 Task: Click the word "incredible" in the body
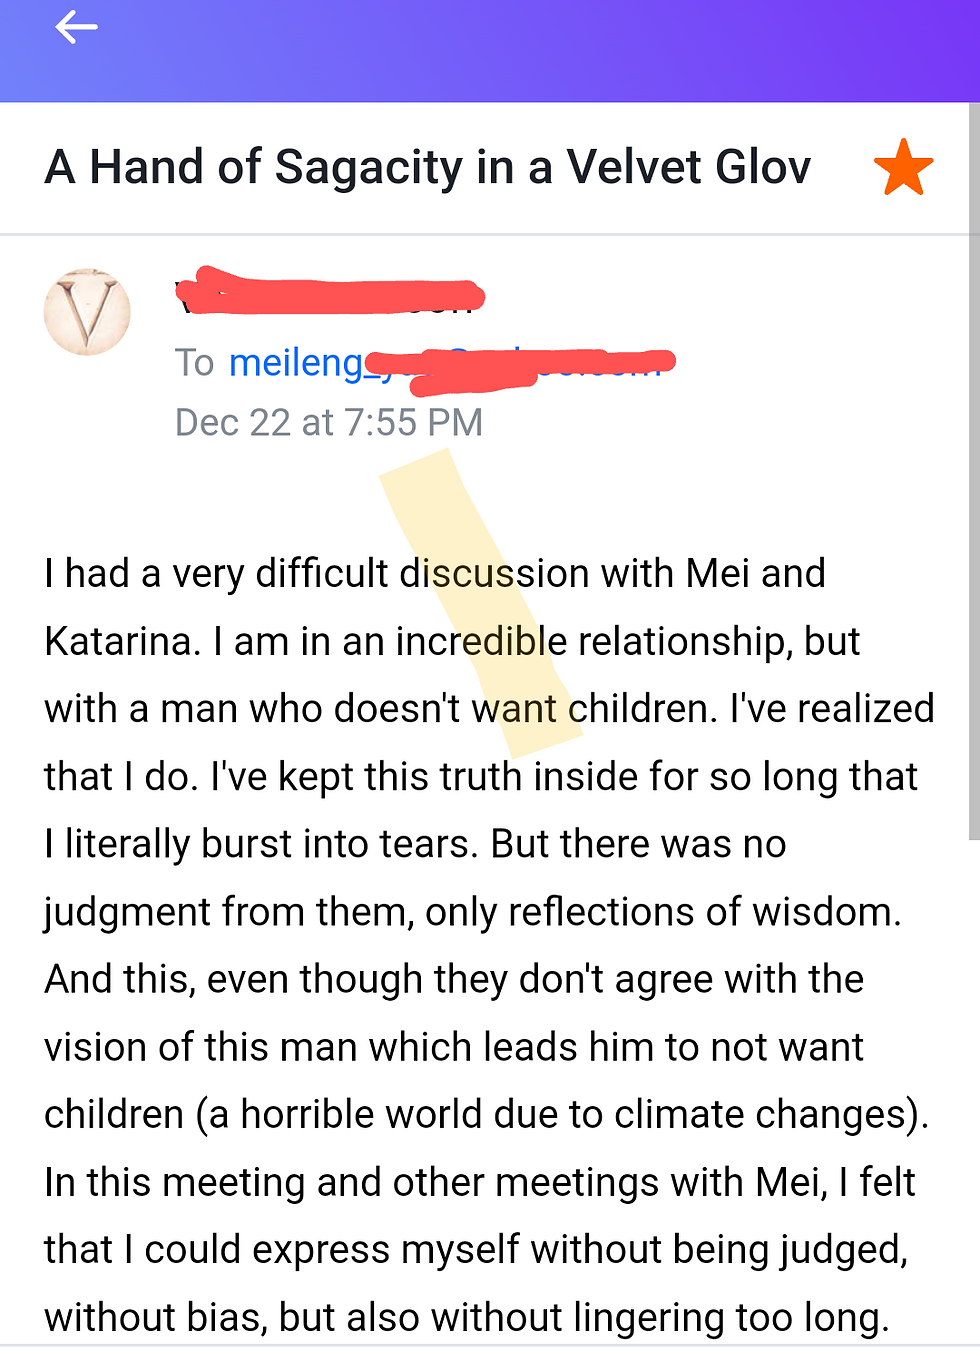point(481,642)
